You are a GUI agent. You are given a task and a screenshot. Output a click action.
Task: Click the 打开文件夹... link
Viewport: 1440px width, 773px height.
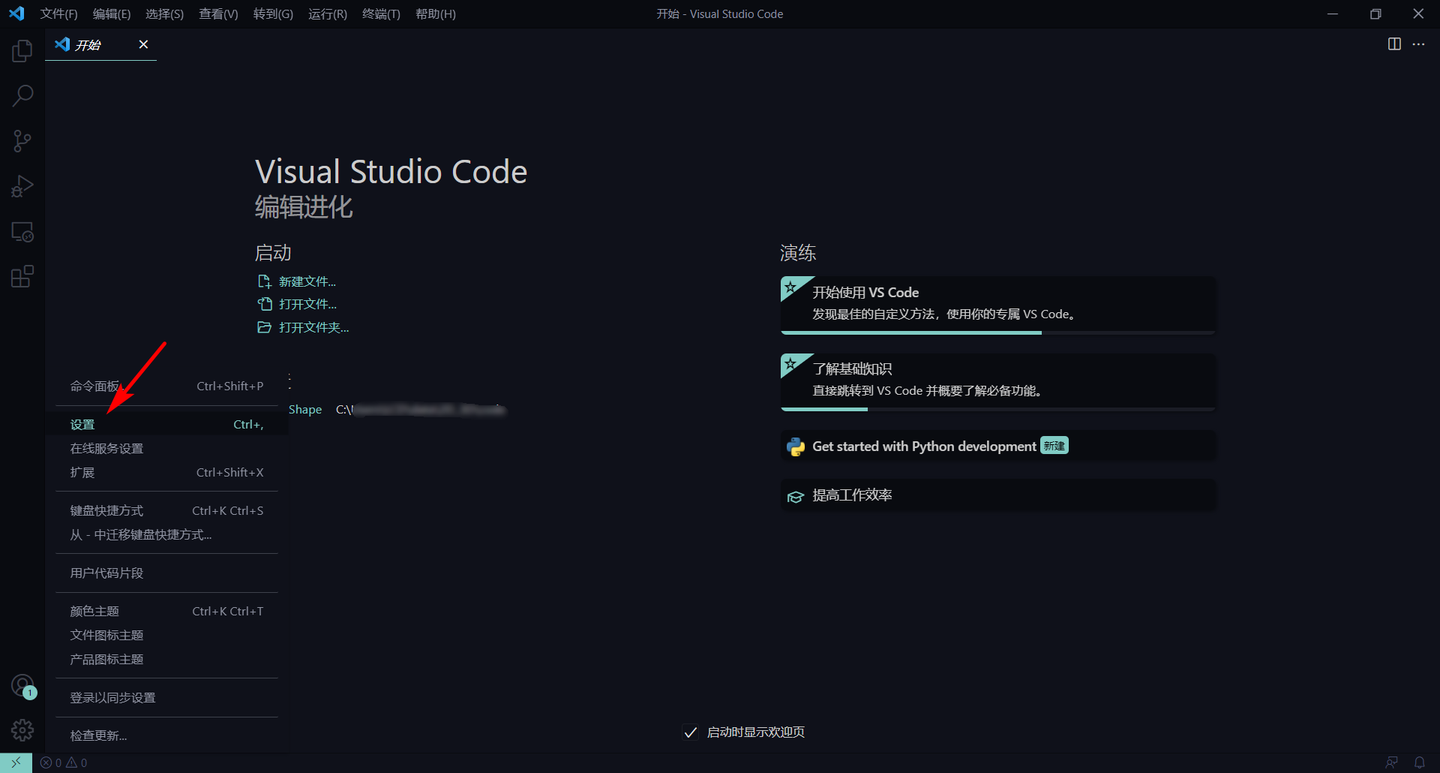point(314,327)
